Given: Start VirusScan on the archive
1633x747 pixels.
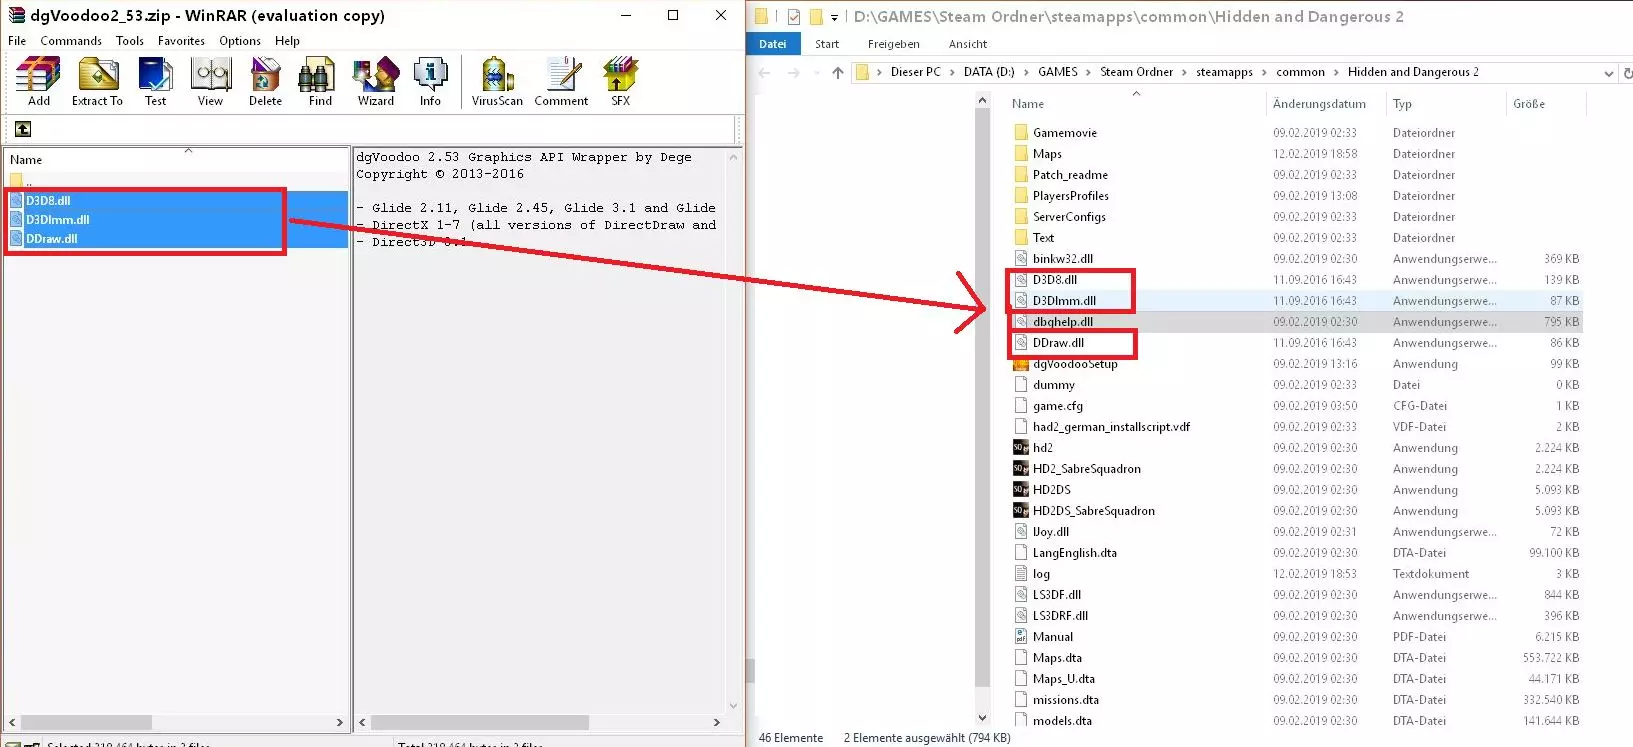Looking at the screenshot, I should 497,81.
